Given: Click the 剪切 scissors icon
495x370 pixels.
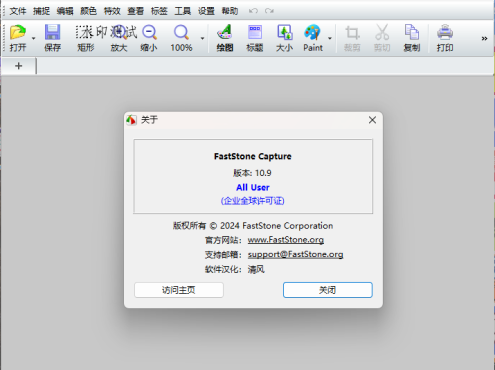Looking at the screenshot, I should (x=382, y=38).
